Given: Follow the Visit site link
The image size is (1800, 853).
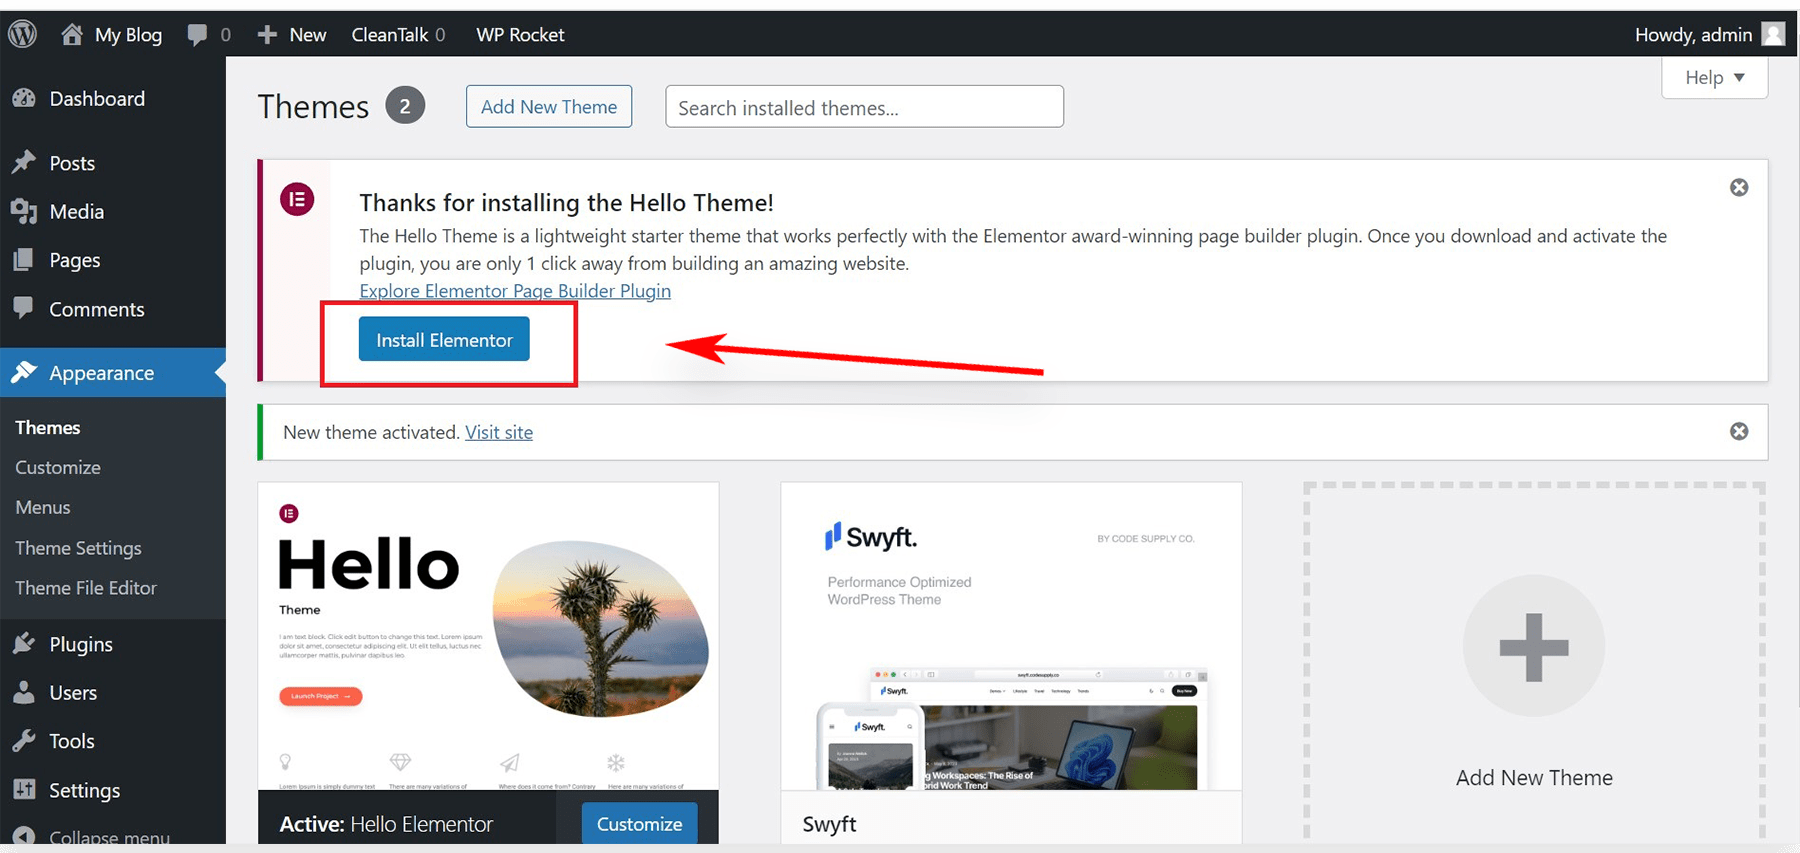Looking at the screenshot, I should [498, 432].
